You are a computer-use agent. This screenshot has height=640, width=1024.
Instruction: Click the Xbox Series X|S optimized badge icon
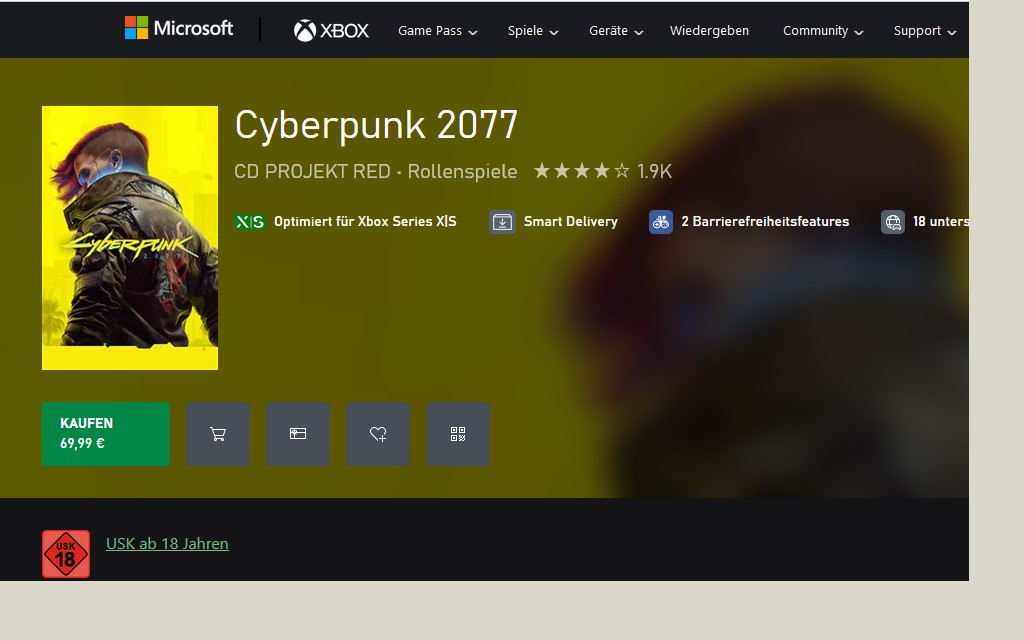(249, 222)
